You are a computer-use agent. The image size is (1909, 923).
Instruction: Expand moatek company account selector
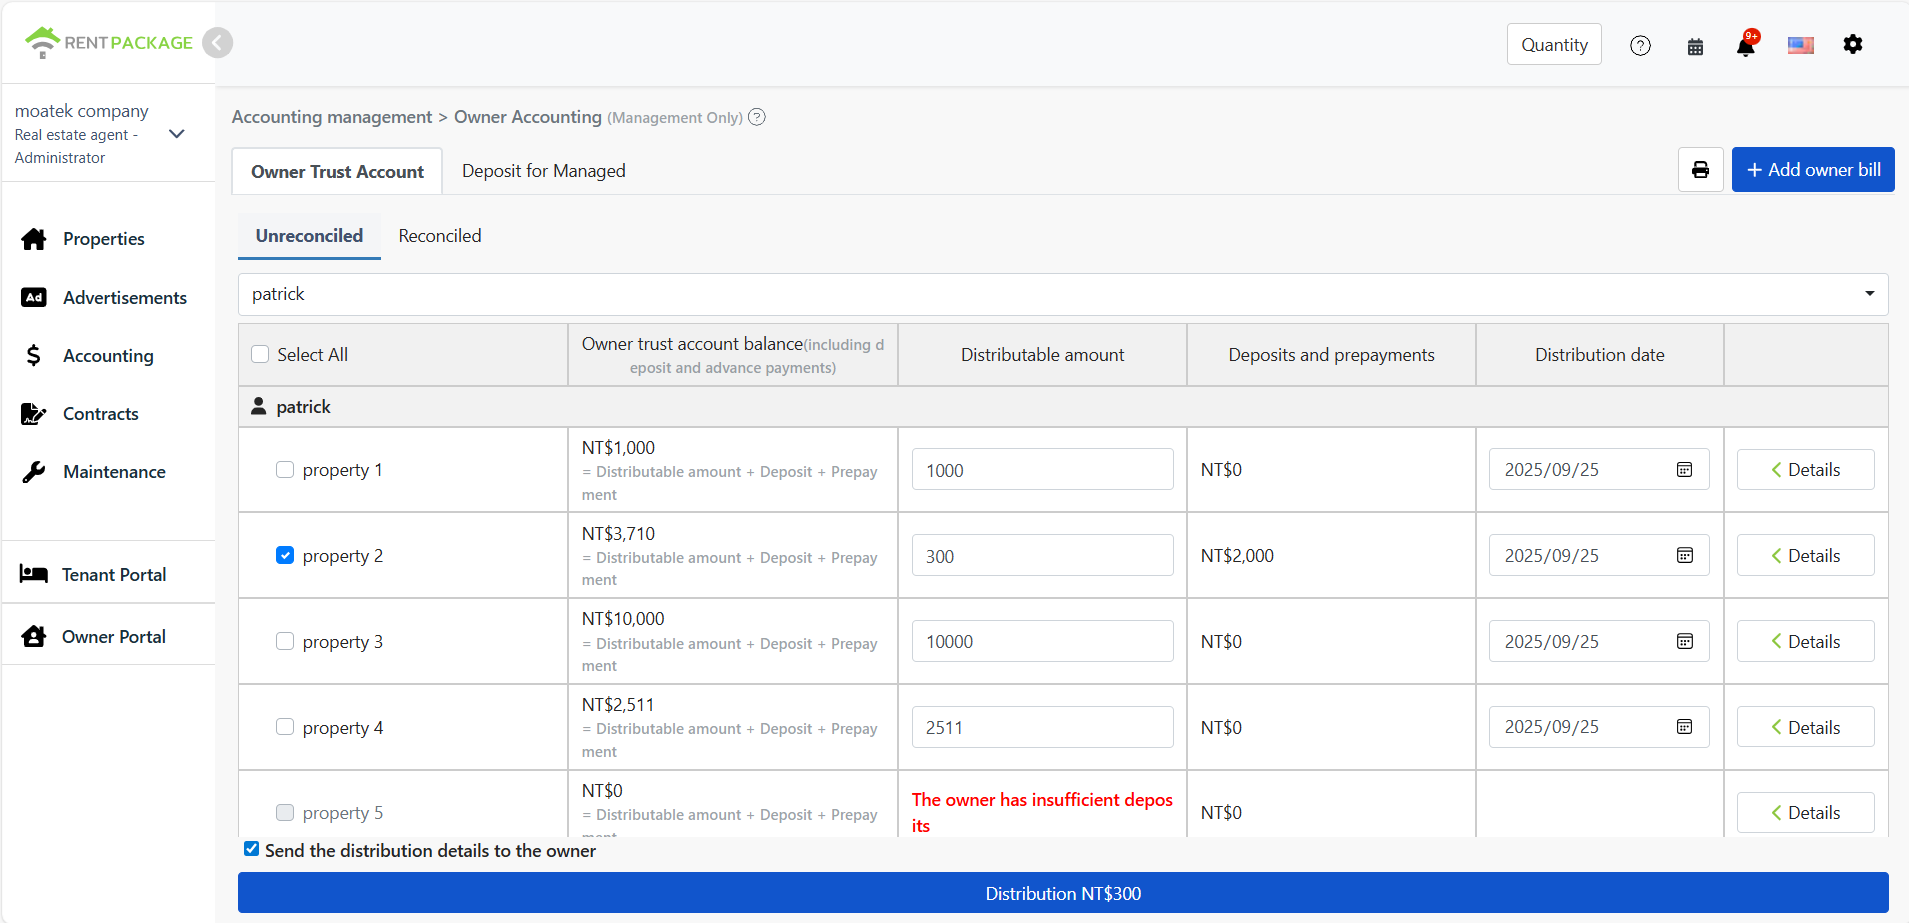177,134
